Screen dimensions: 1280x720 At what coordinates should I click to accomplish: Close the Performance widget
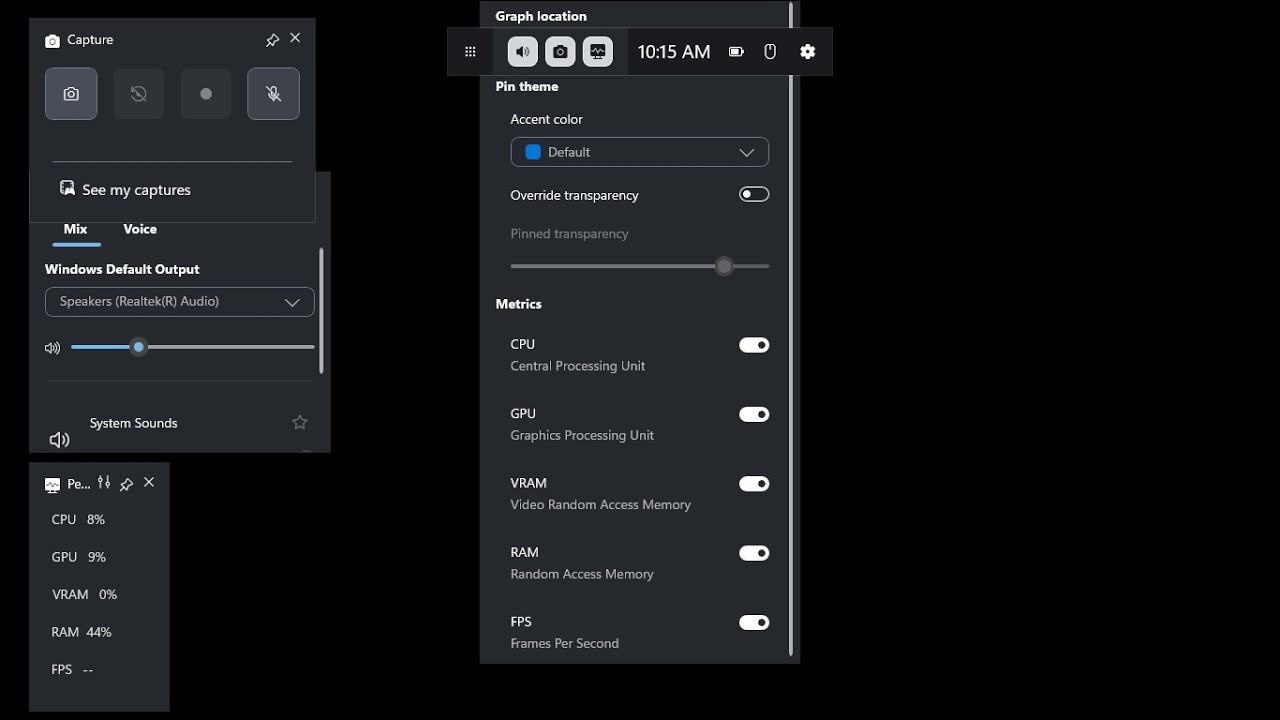click(149, 482)
